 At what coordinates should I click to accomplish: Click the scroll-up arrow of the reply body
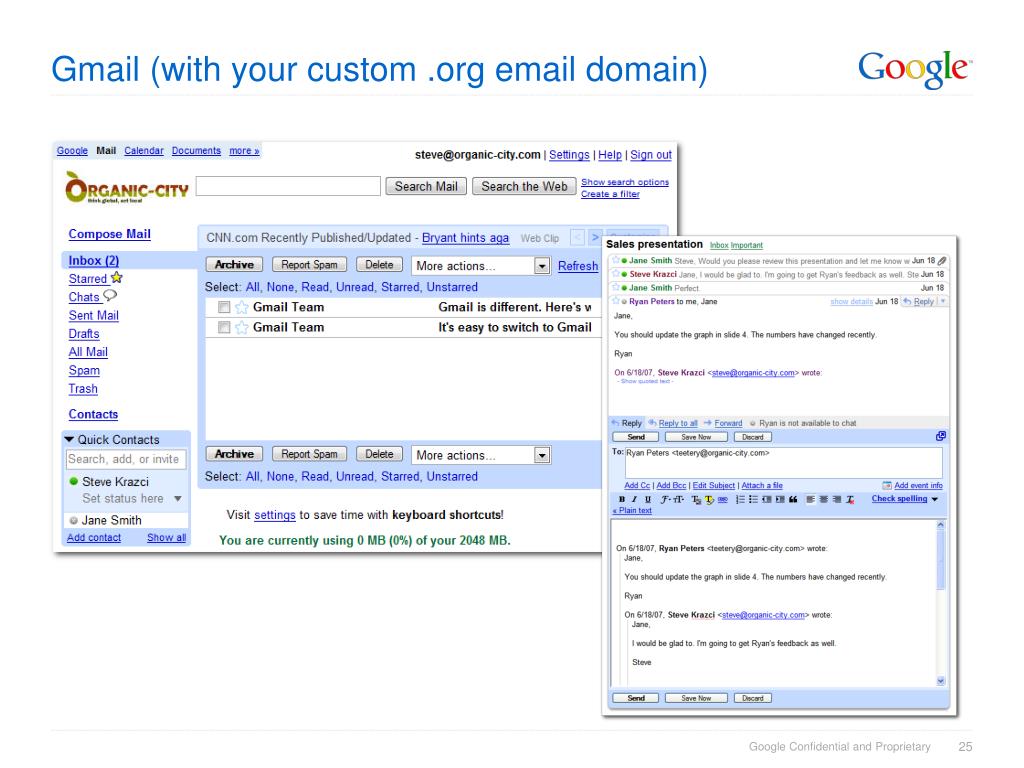coord(941,524)
